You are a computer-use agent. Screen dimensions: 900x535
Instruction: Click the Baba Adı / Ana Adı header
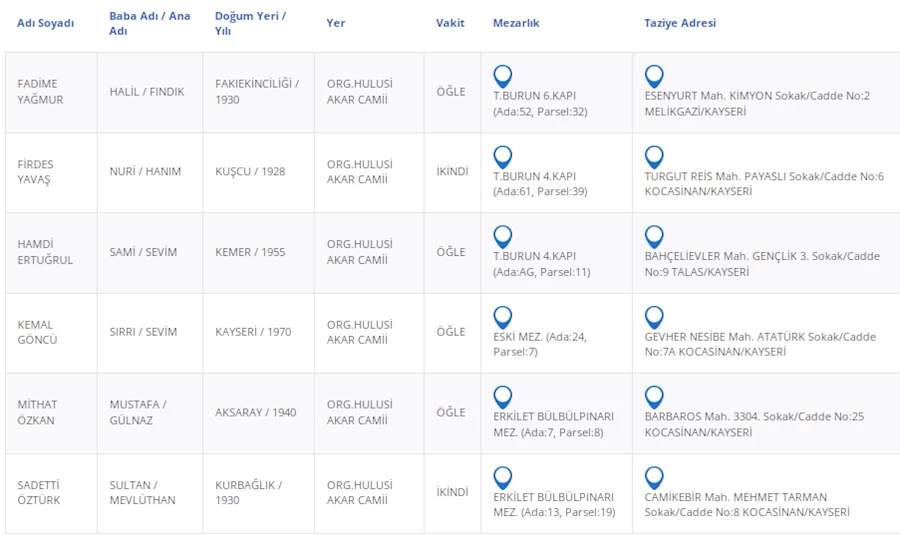pos(149,24)
